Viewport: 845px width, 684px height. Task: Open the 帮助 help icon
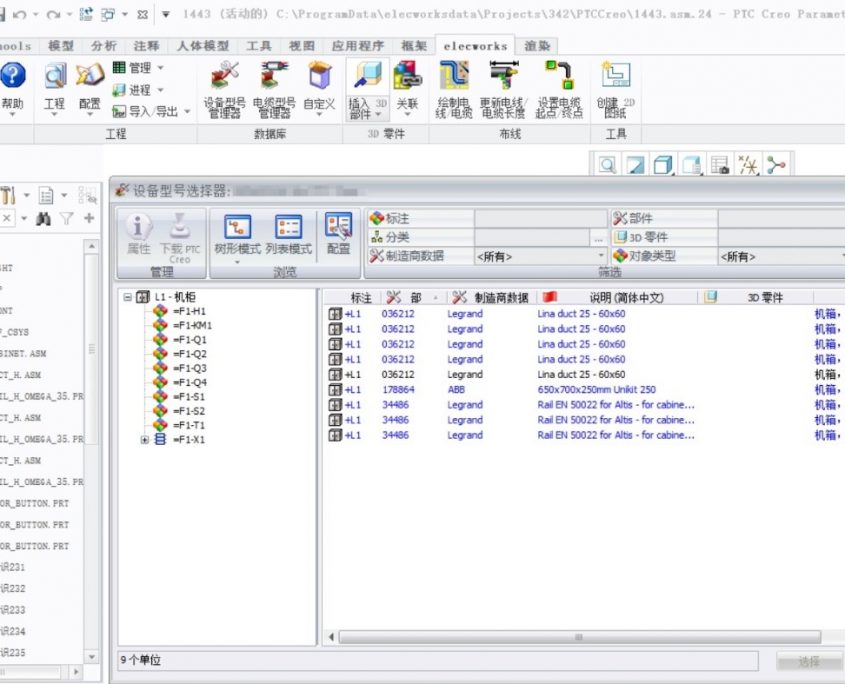pos(13,75)
